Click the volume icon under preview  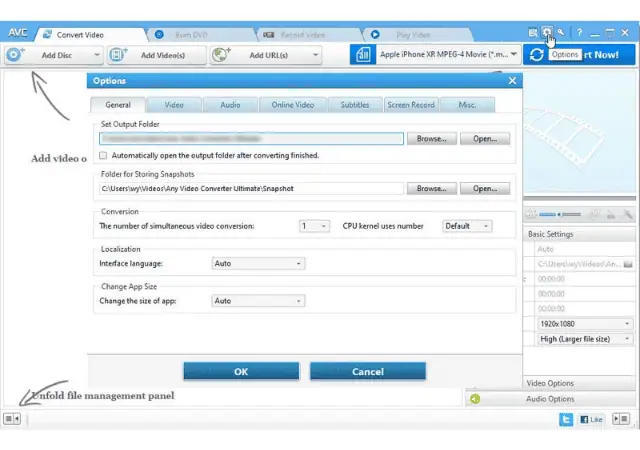(x=531, y=214)
